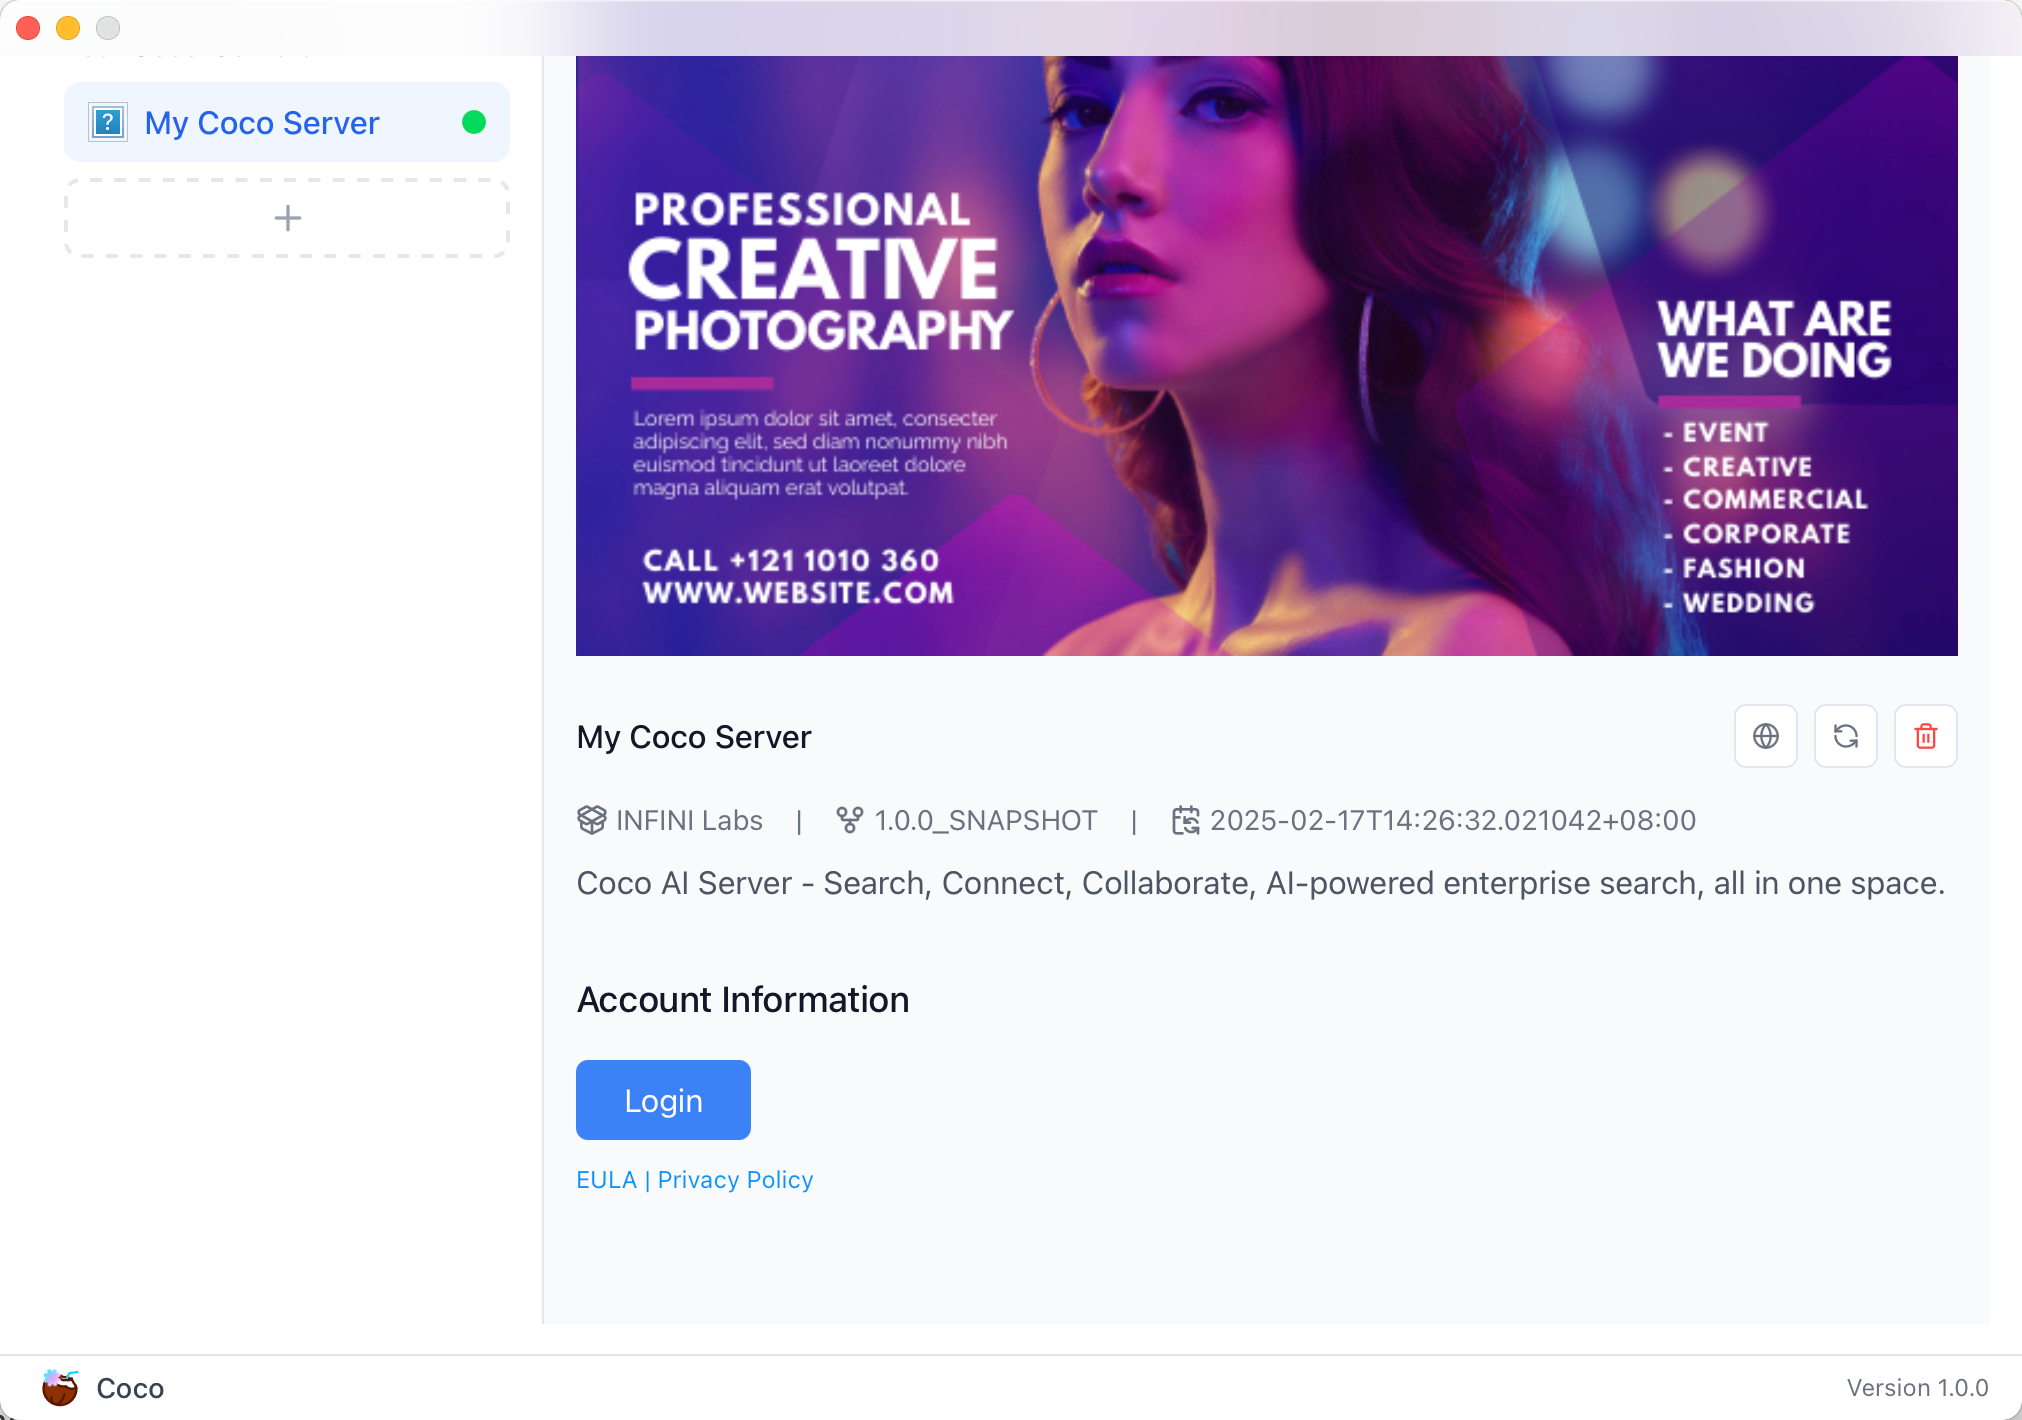Viewport: 2022px width, 1420px height.
Task: Add new server with plus box
Action: [287, 218]
